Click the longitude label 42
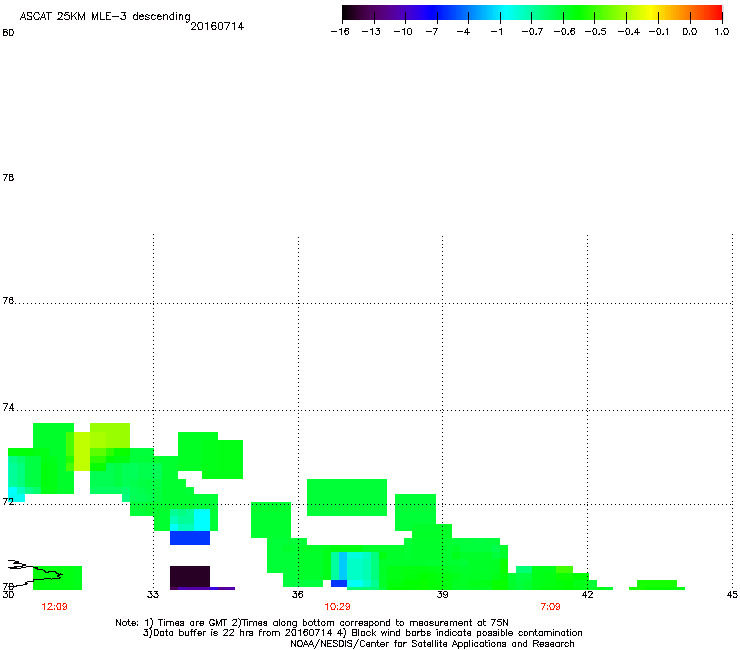 tap(587, 594)
